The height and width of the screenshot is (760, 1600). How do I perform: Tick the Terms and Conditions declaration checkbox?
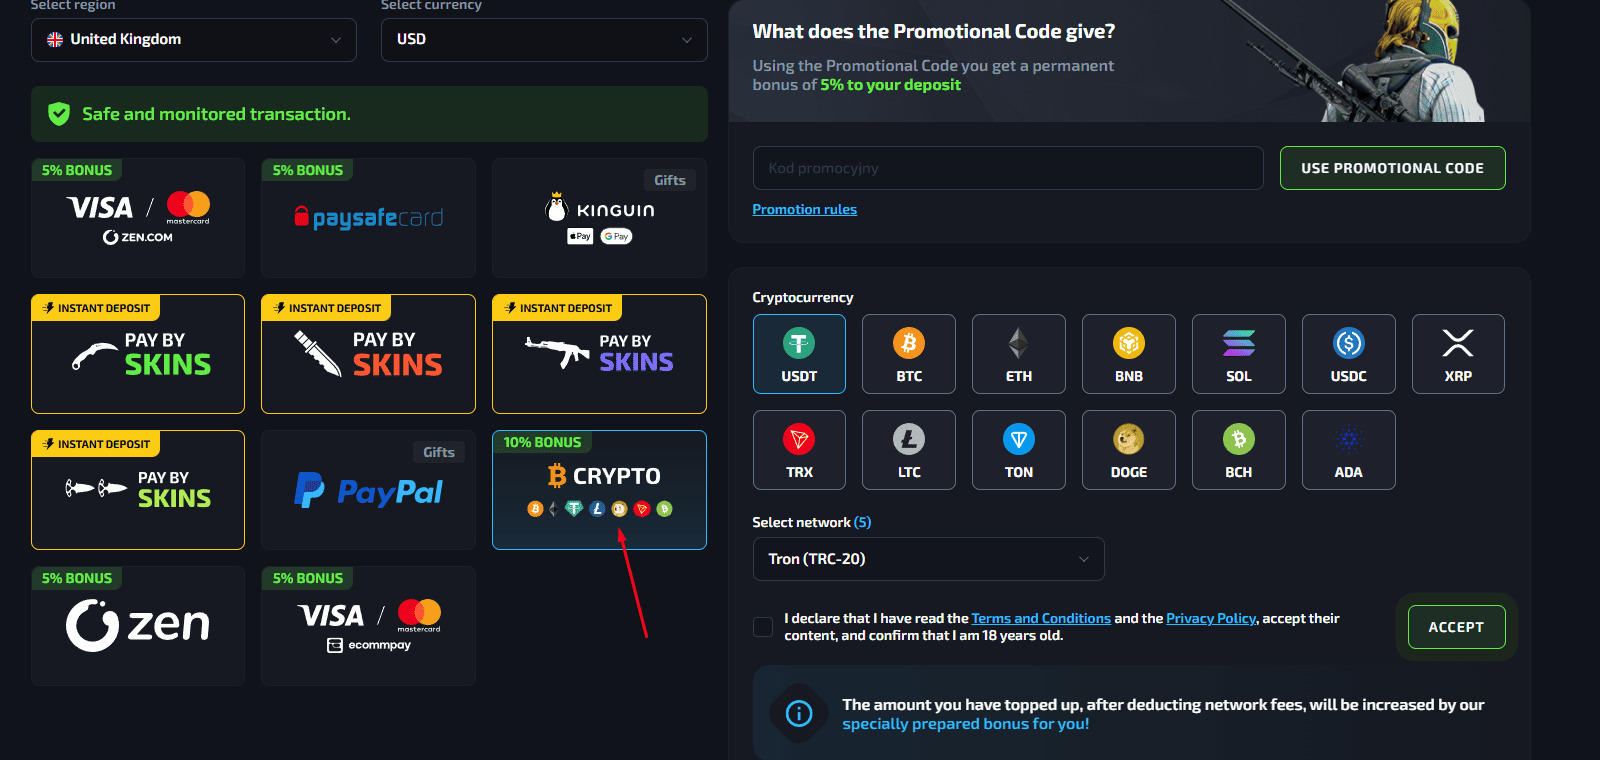click(x=763, y=627)
